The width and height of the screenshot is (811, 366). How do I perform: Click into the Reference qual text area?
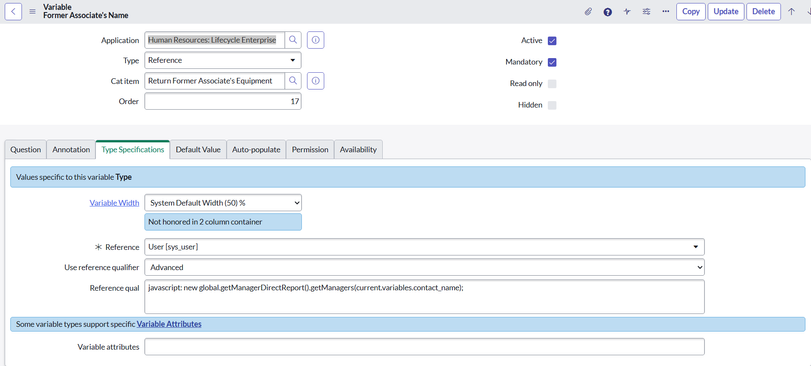coord(424,297)
